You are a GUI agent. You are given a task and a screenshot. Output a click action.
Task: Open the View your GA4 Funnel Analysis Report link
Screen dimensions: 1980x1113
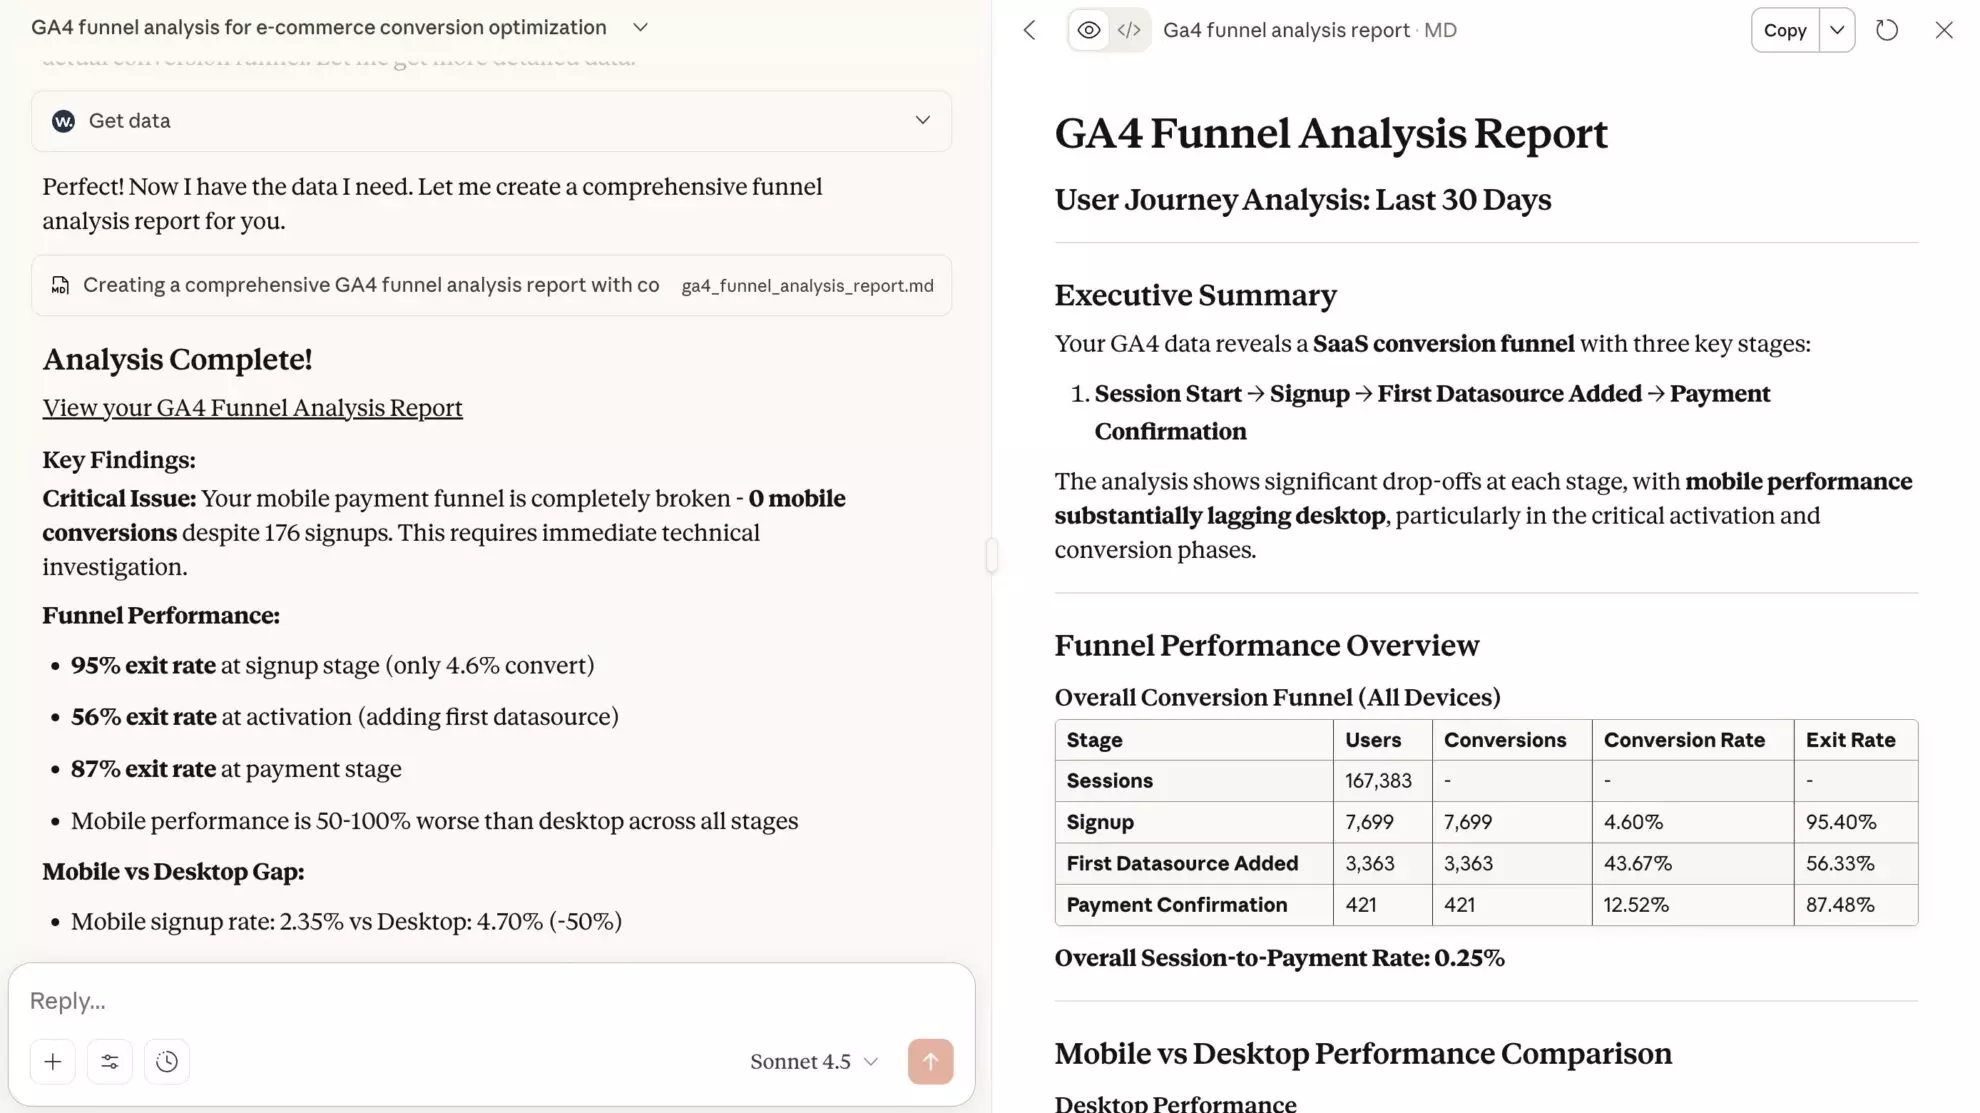pyautogui.click(x=252, y=408)
